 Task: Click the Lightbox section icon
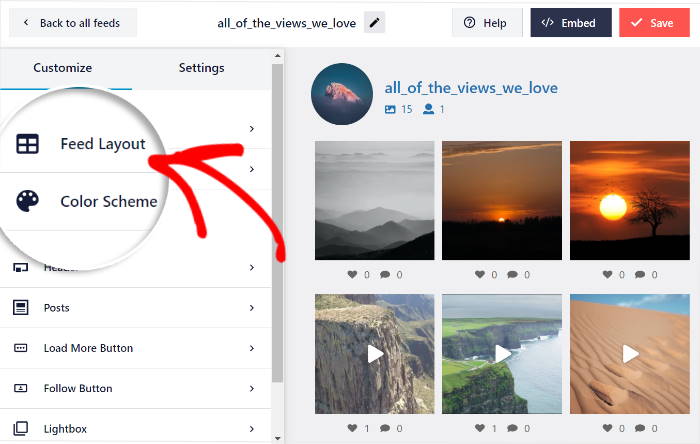click(21, 428)
